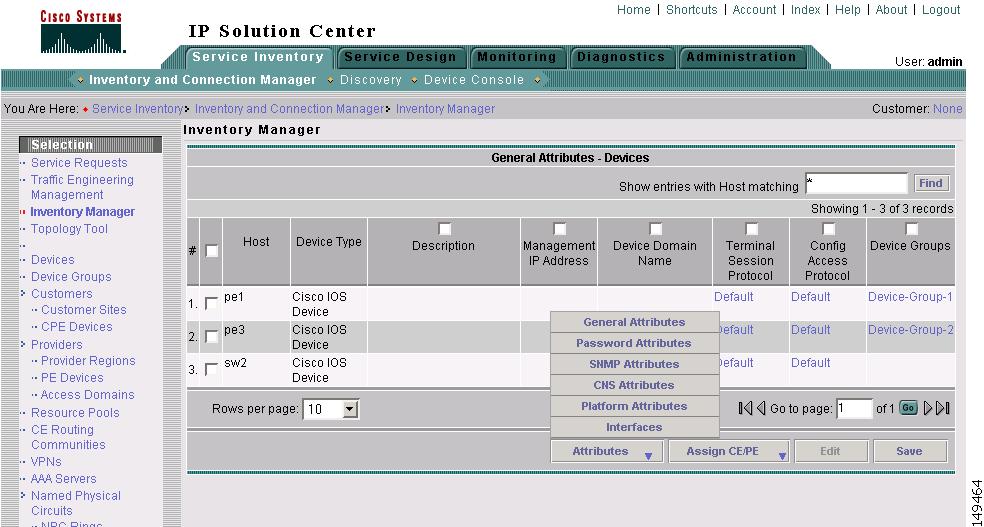
Task: Choose General Attributes from the popup menu
Action: coord(634,322)
